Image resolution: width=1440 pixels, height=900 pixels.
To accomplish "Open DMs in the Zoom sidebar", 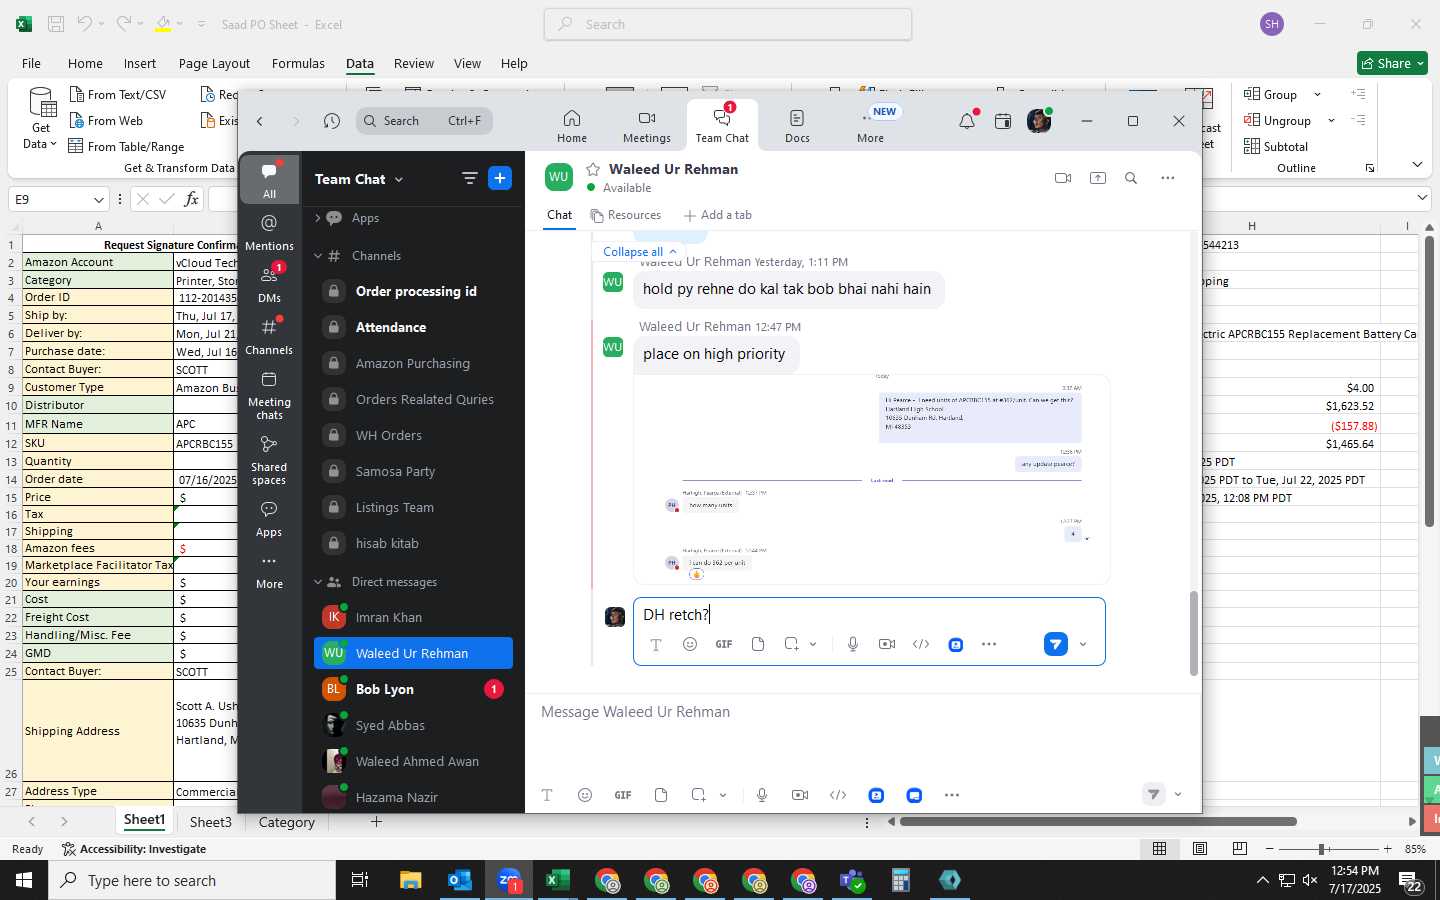I will point(269,283).
